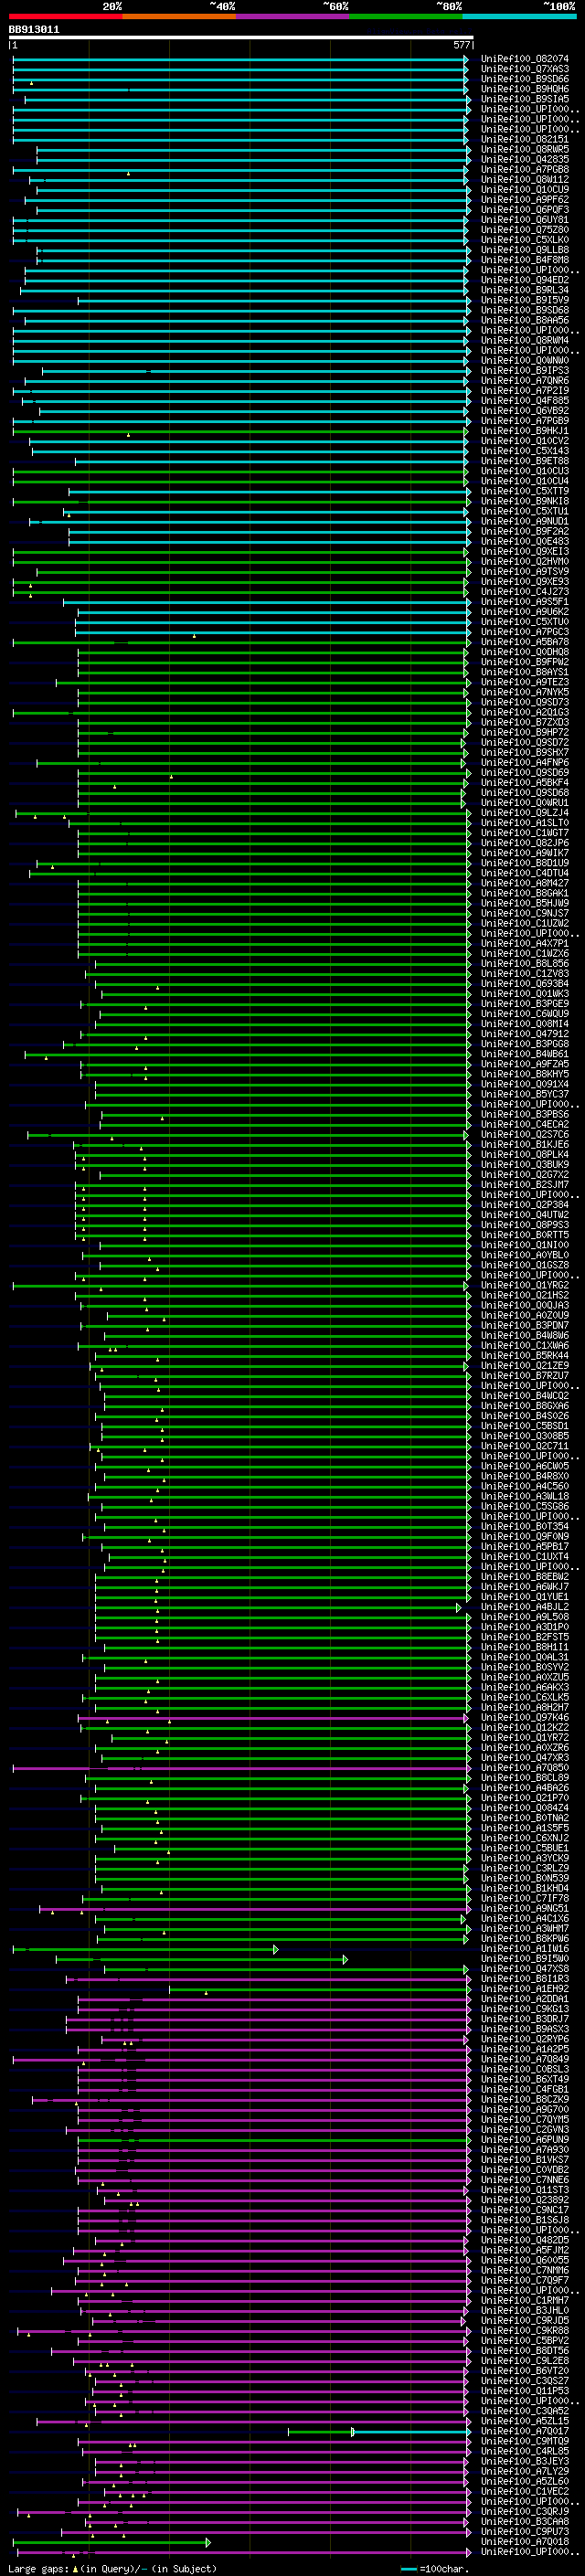This screenshot has height=2576, width=585.
Task: Select hit UniRef100_B9SD66
Action: pyautogui.click(x=525, y=79)
